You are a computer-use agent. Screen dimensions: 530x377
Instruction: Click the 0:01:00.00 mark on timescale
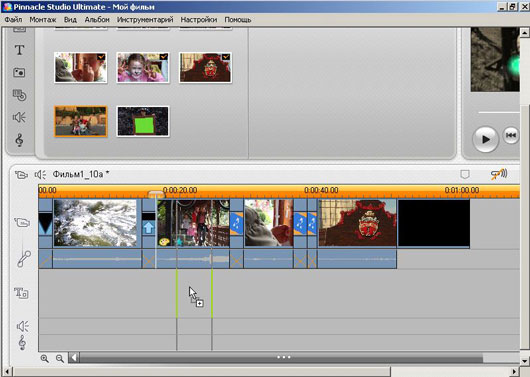(x=462, y=190)
